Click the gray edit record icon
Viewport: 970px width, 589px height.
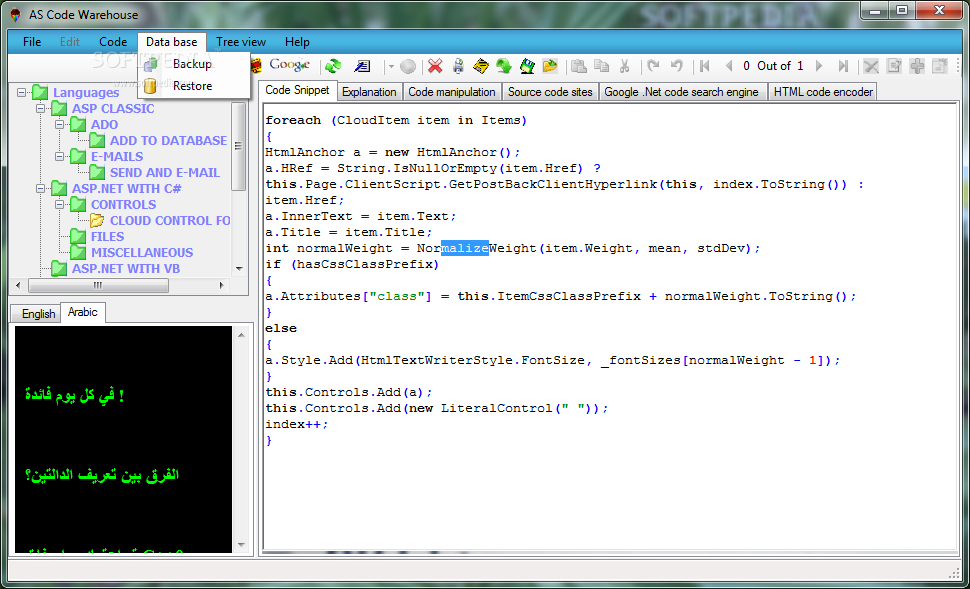(x=894, y=66)
